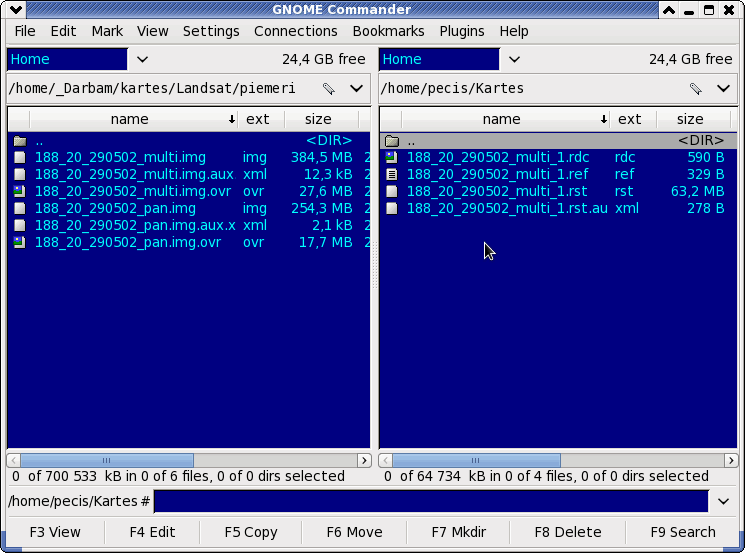This screenshot has width=745, height=553.
Task: Open the Plugins menu
Action: click(462, 31)
